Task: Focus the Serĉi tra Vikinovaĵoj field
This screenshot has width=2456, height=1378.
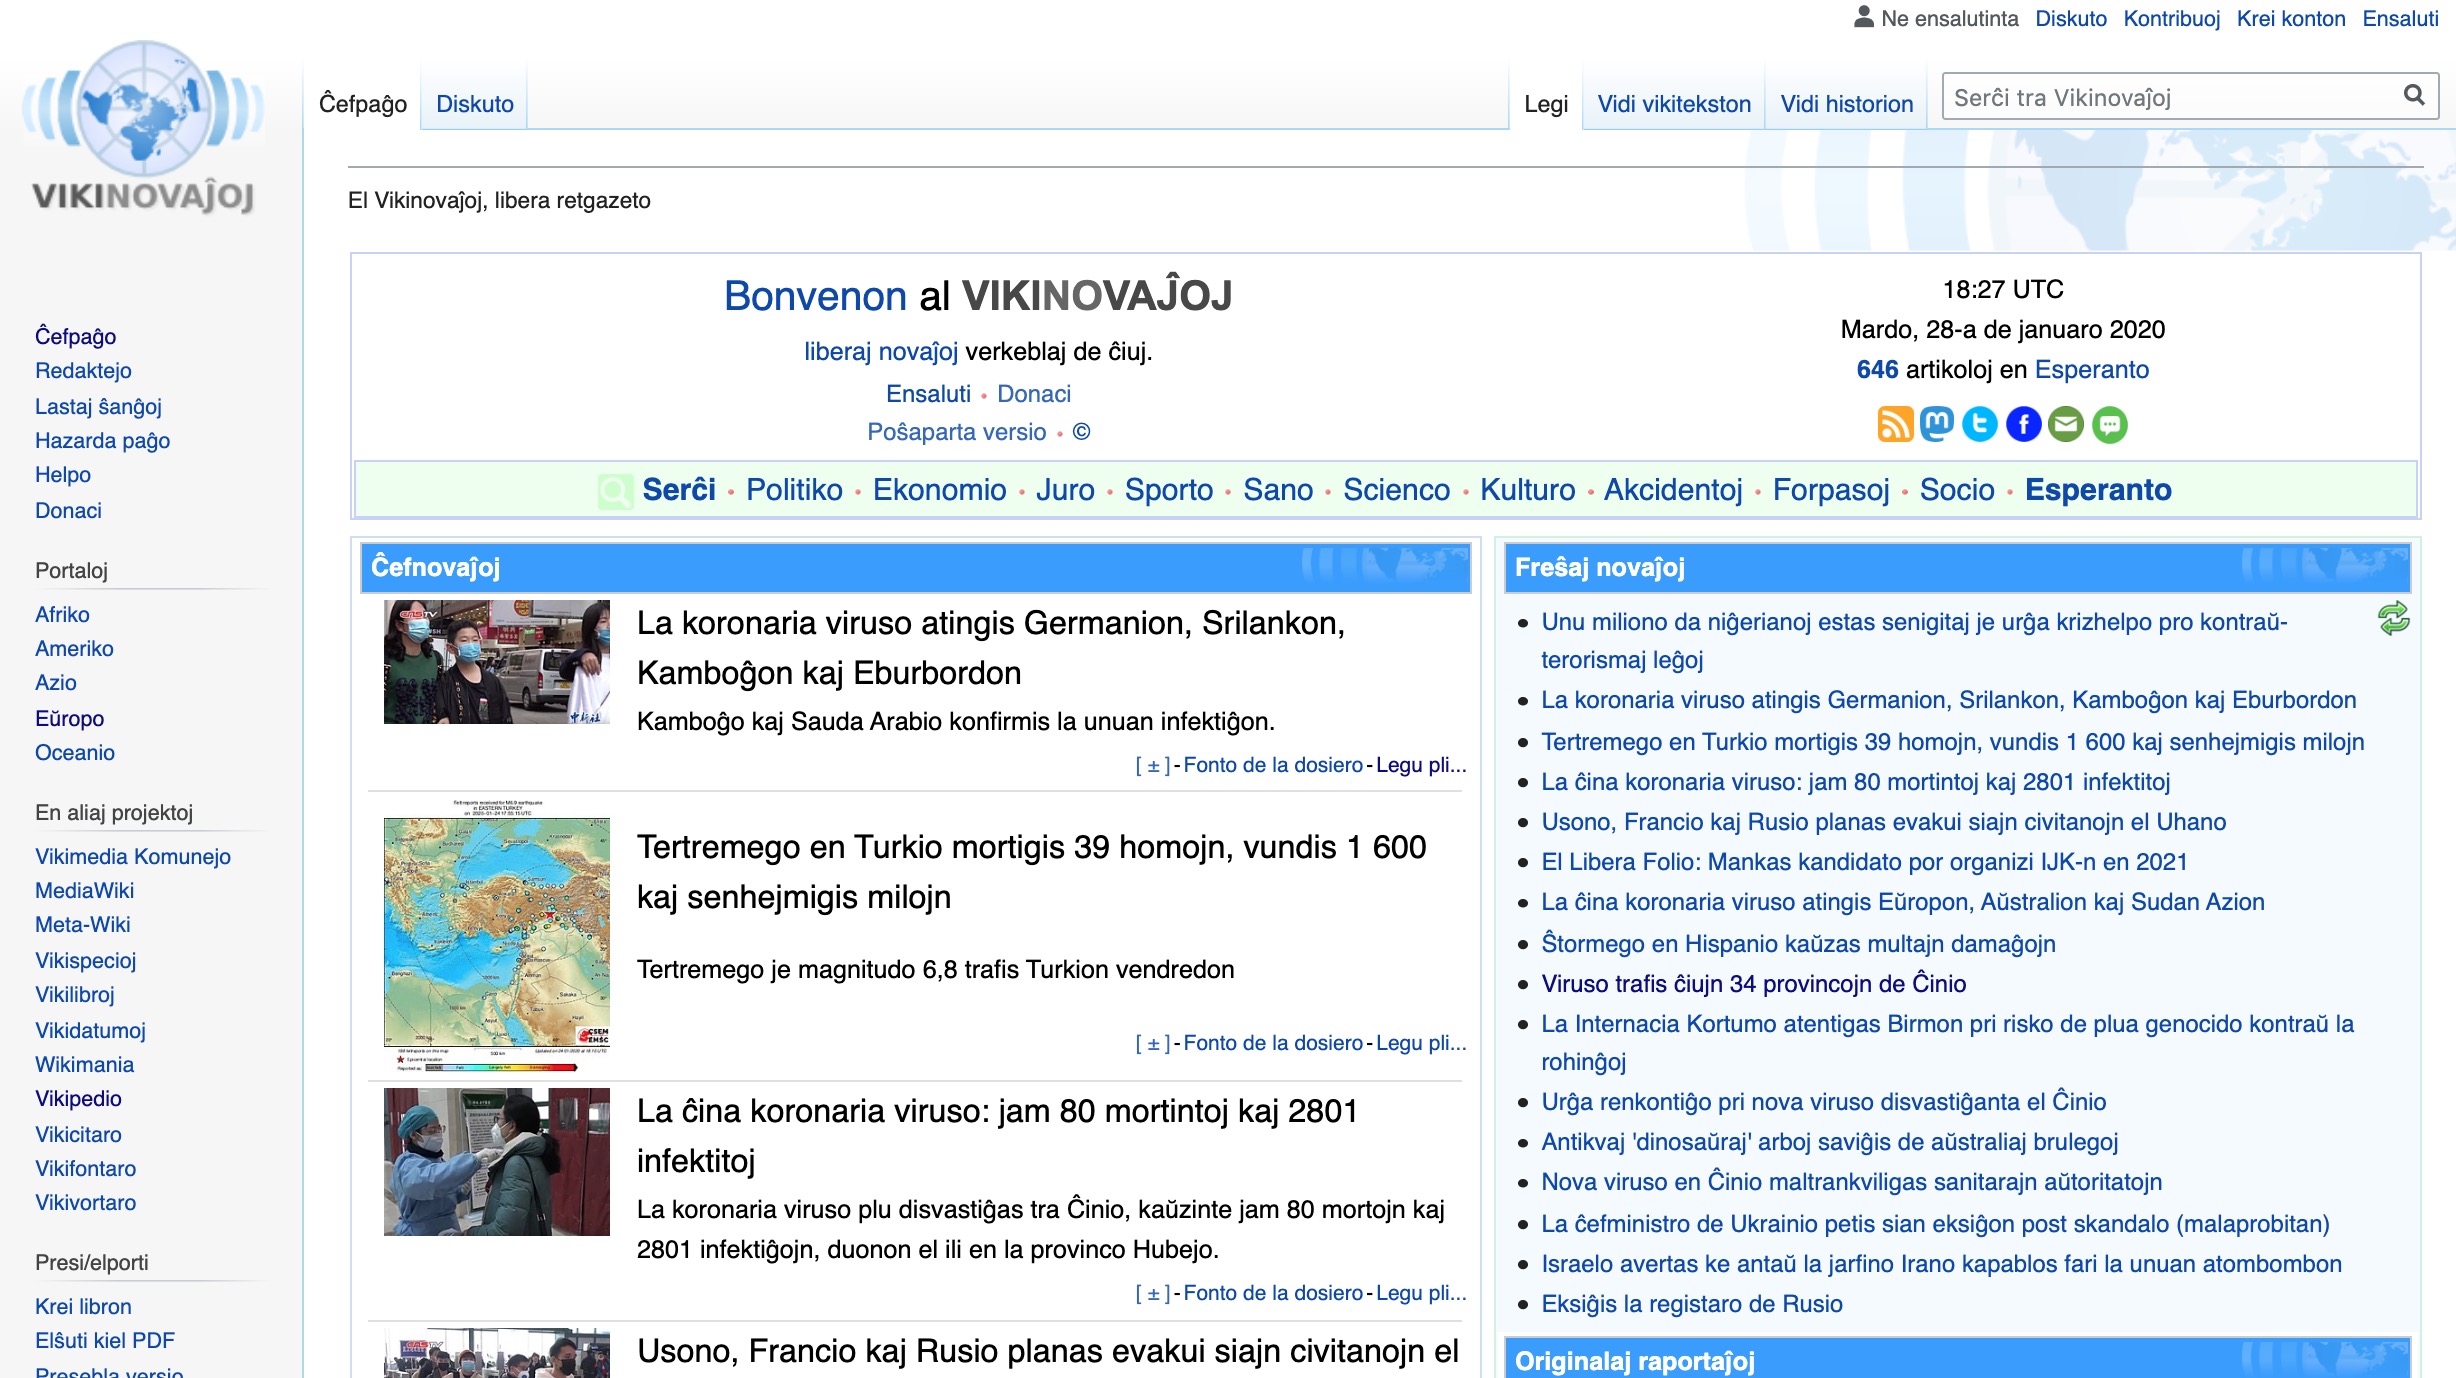Action: [2170, 97]
